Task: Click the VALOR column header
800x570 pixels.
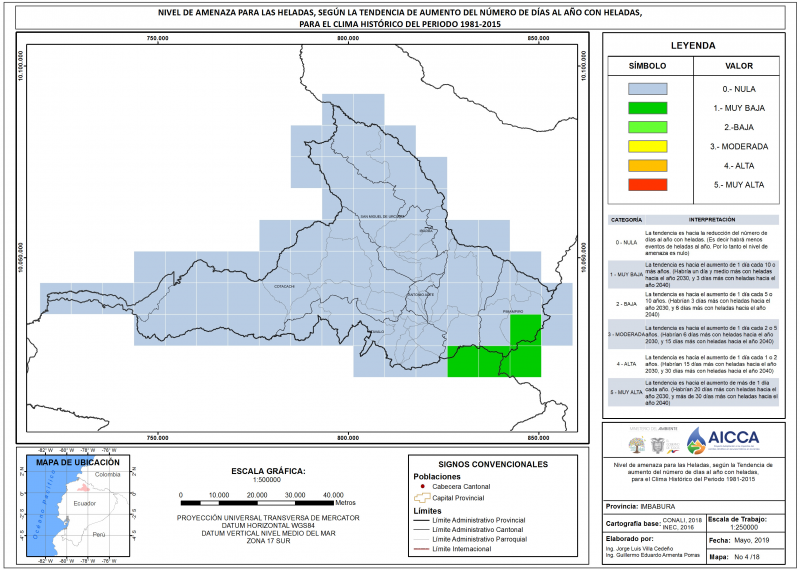Action: pos(739,66)
